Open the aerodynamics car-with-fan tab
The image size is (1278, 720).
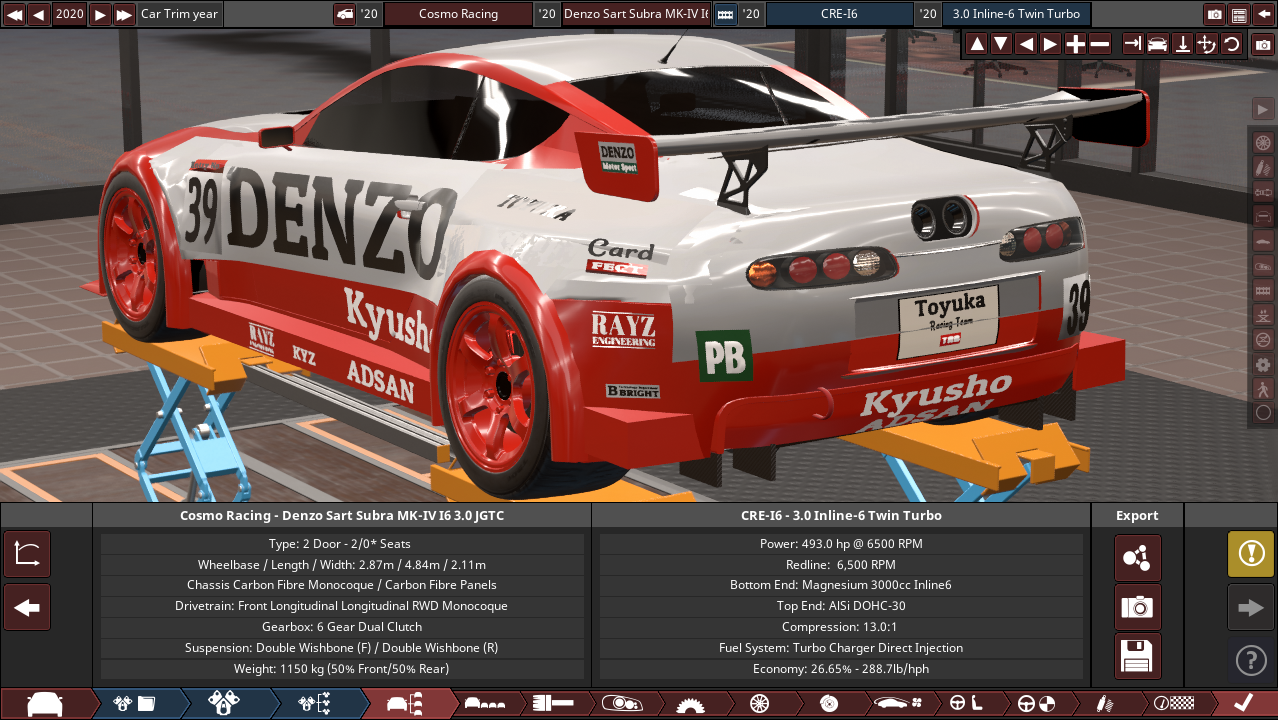tap(896, 704)
